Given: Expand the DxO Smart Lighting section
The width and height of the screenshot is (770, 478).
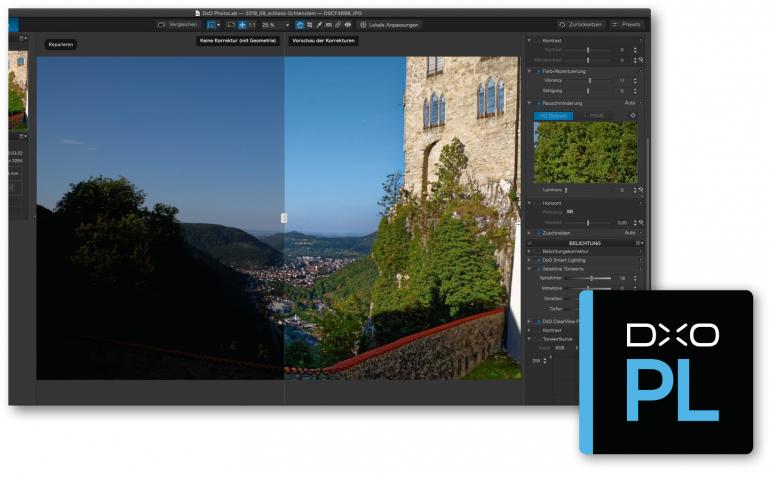Looking at the screenshot, I should point(529,260).
